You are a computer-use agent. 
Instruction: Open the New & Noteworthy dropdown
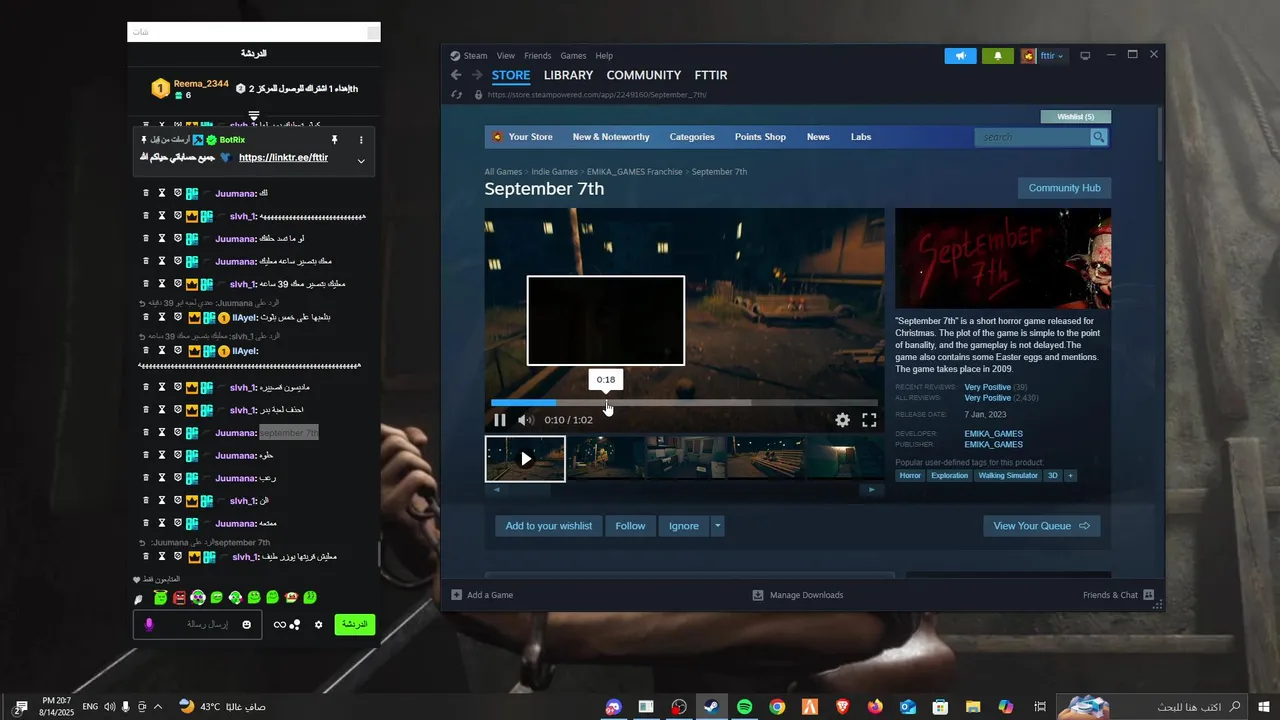click(611, 137)
